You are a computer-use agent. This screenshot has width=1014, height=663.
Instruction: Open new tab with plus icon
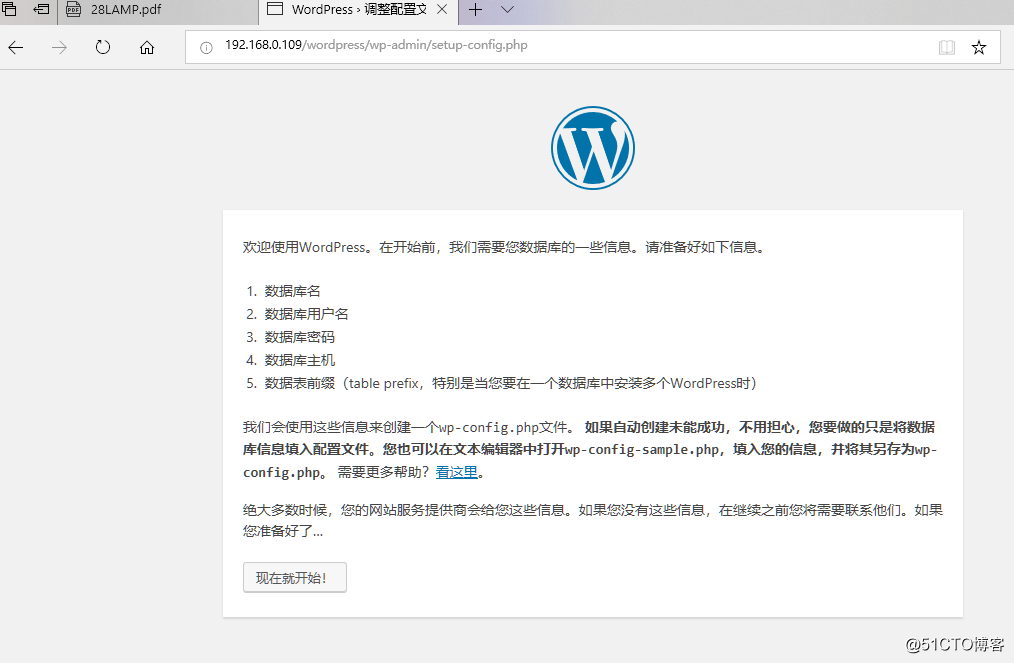475,10
